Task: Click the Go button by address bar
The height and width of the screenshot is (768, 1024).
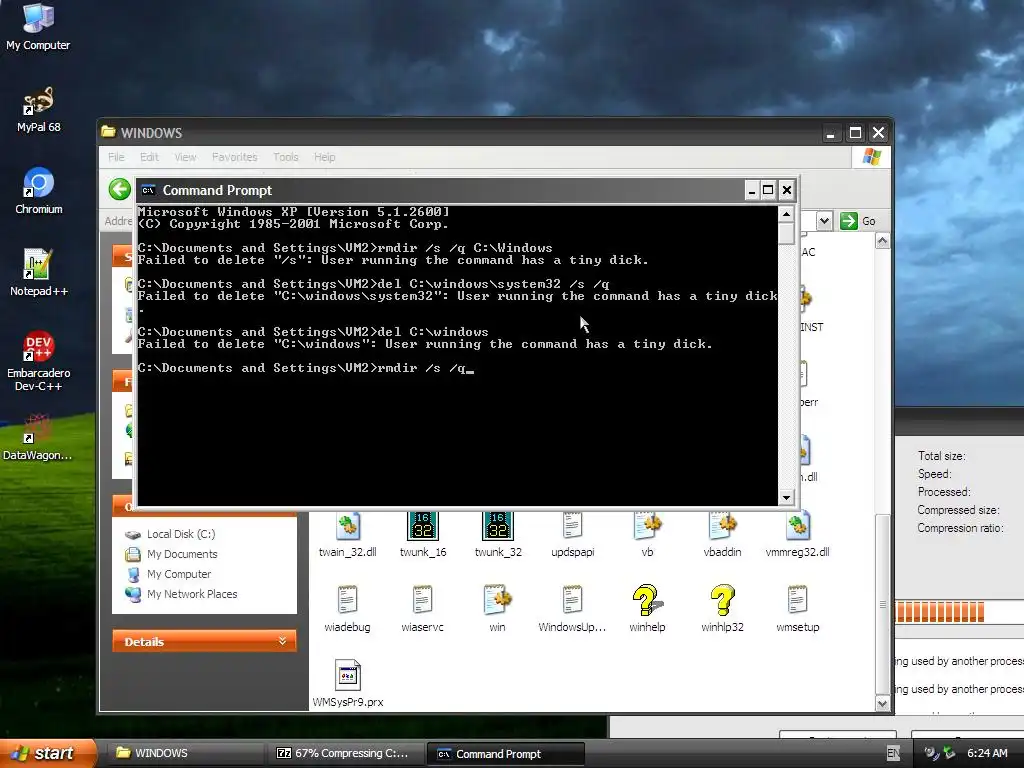Action: coord(858,221)
